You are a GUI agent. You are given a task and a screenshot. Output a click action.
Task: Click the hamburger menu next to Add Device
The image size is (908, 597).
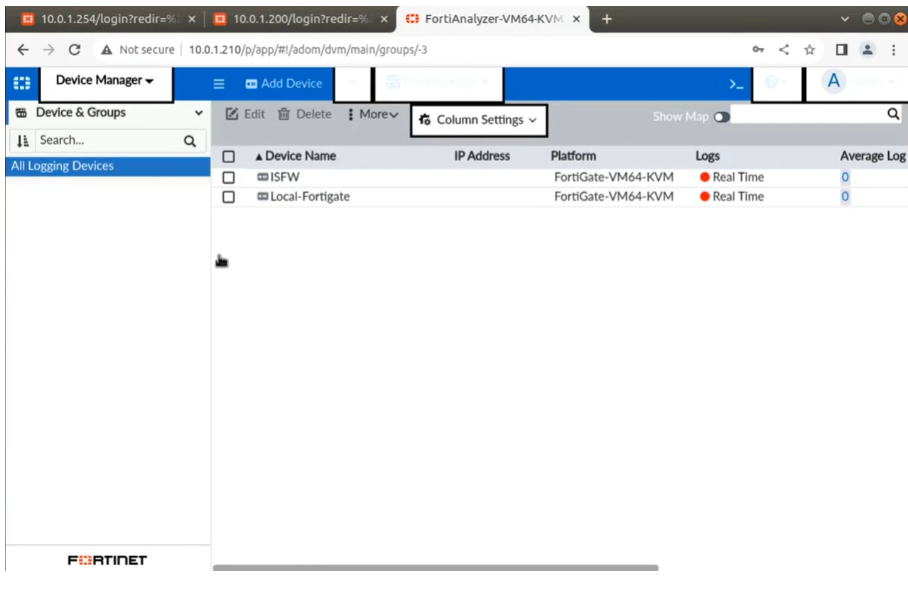218,84
